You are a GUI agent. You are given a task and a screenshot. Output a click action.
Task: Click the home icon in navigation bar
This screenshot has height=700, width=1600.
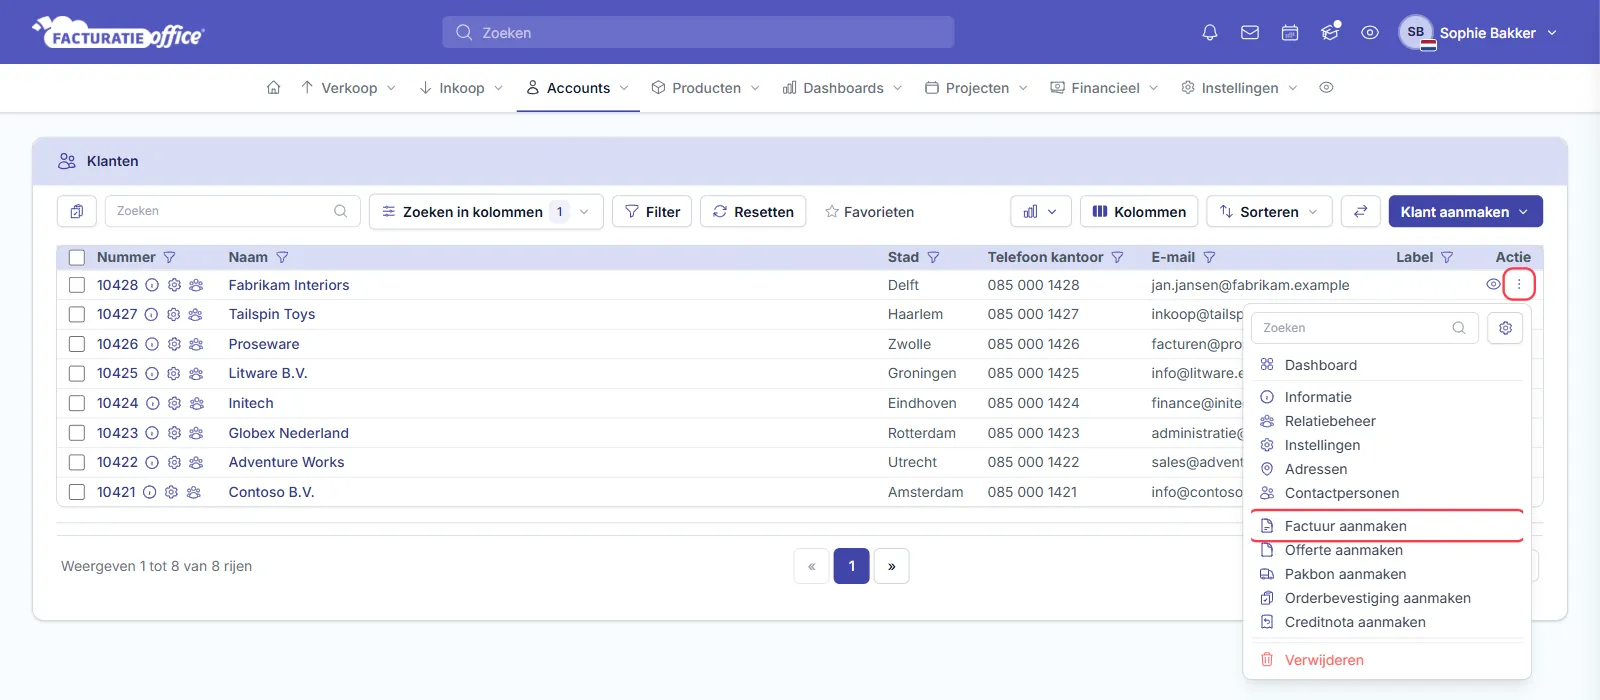pos(273,88)
